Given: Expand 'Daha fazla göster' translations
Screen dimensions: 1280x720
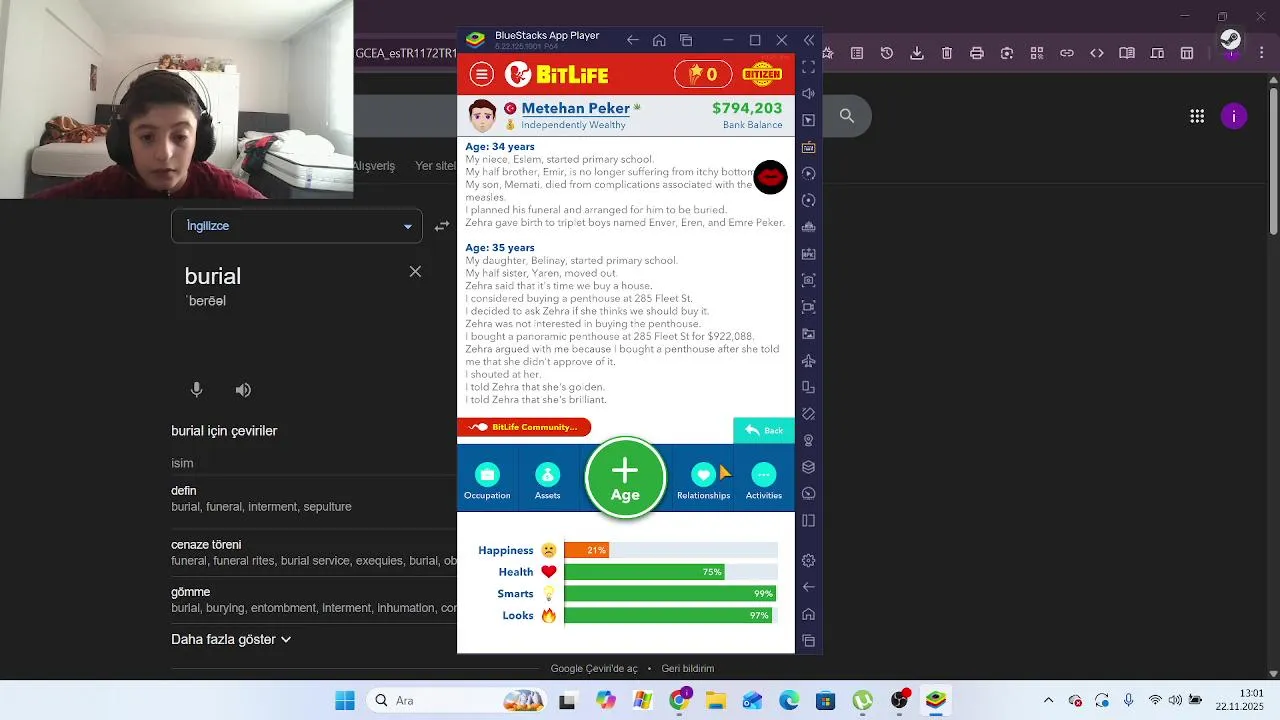Looking at the screenshot, I should pyautogui.click(x=231, y=639).
